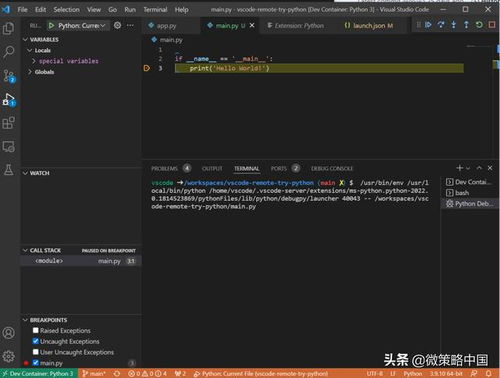Step Into in debug toolbar
The height and width of the screenshot is (378, 500).
(454, 25)
